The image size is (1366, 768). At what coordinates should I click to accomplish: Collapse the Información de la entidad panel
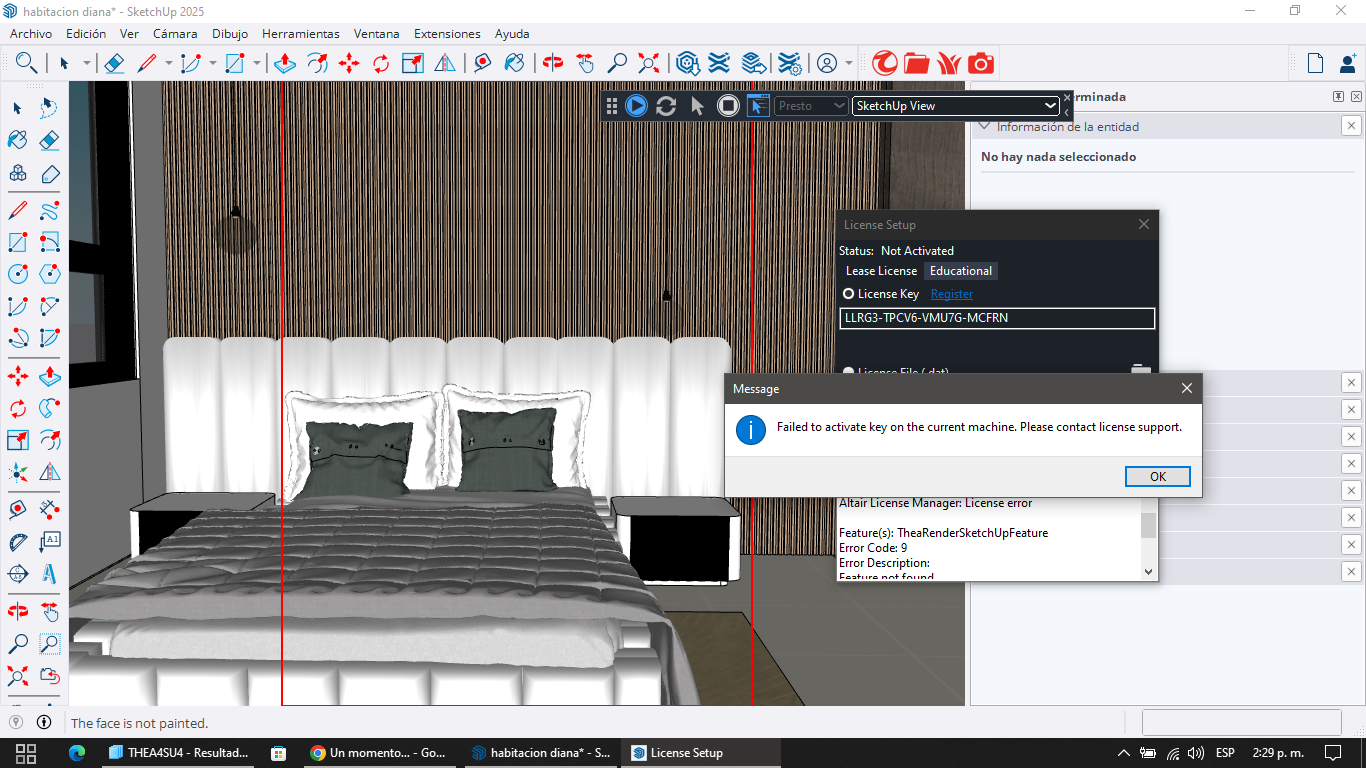click(985, 126)
